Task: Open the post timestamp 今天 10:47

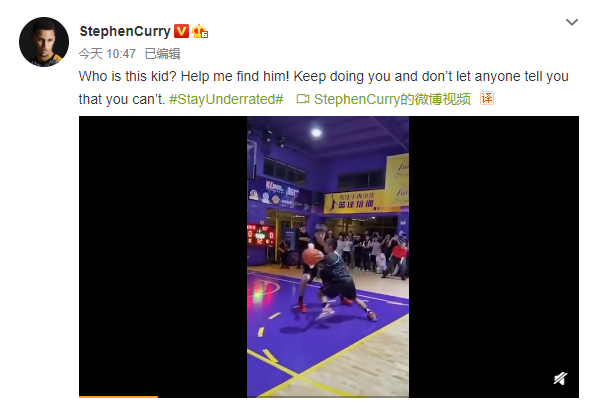Action: pyautogui.click(x=107, y=54)
